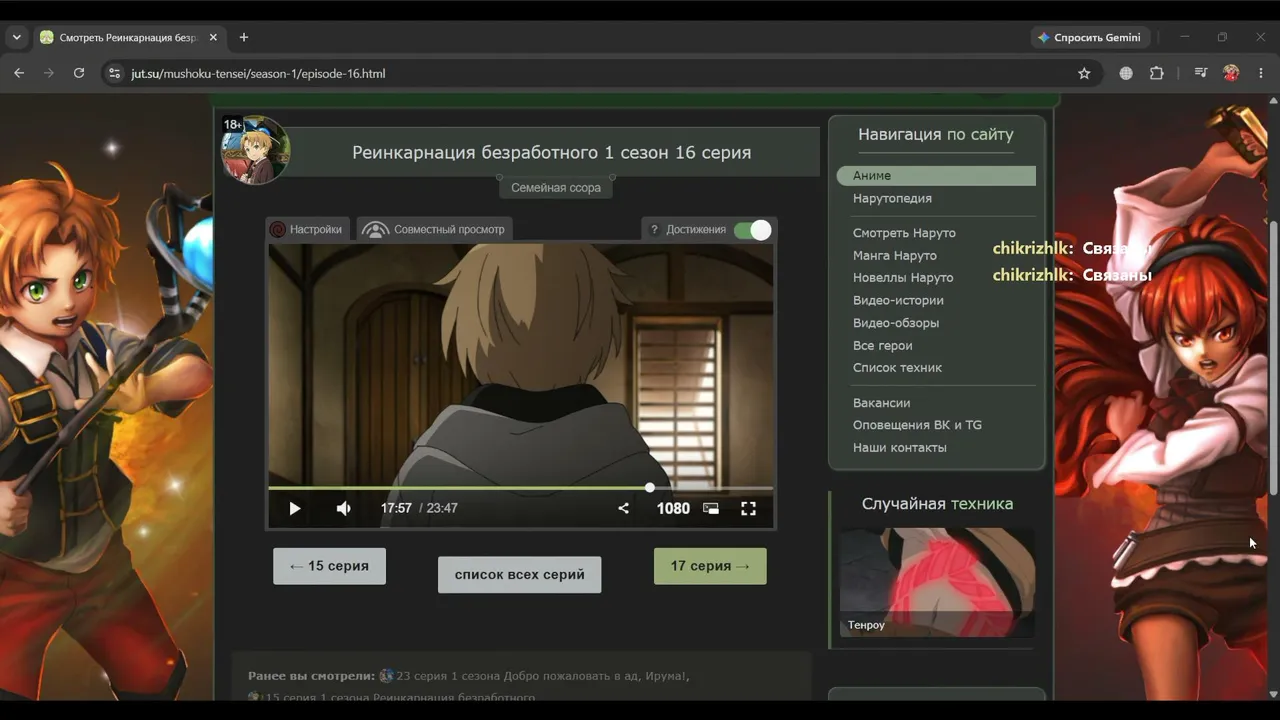Go to the next episode, 17 серия
Image resolution: width=1280 pixels, height=720 pixels.
pyautogui.click(x=710, y=566)
